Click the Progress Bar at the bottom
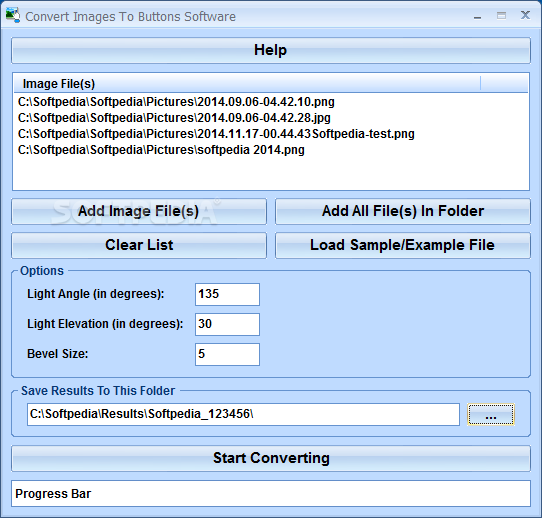Screen dimensions: 542x518 (x=271, y=494)
